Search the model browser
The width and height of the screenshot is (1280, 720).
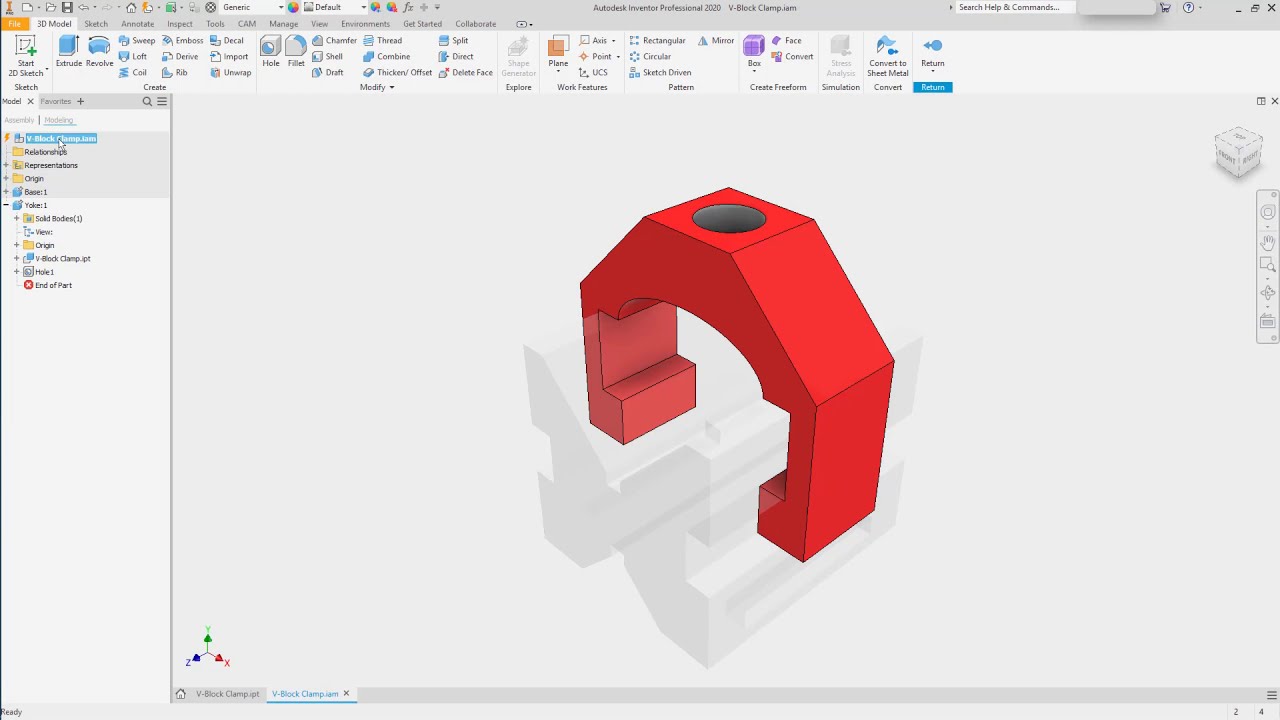(147, 101)
